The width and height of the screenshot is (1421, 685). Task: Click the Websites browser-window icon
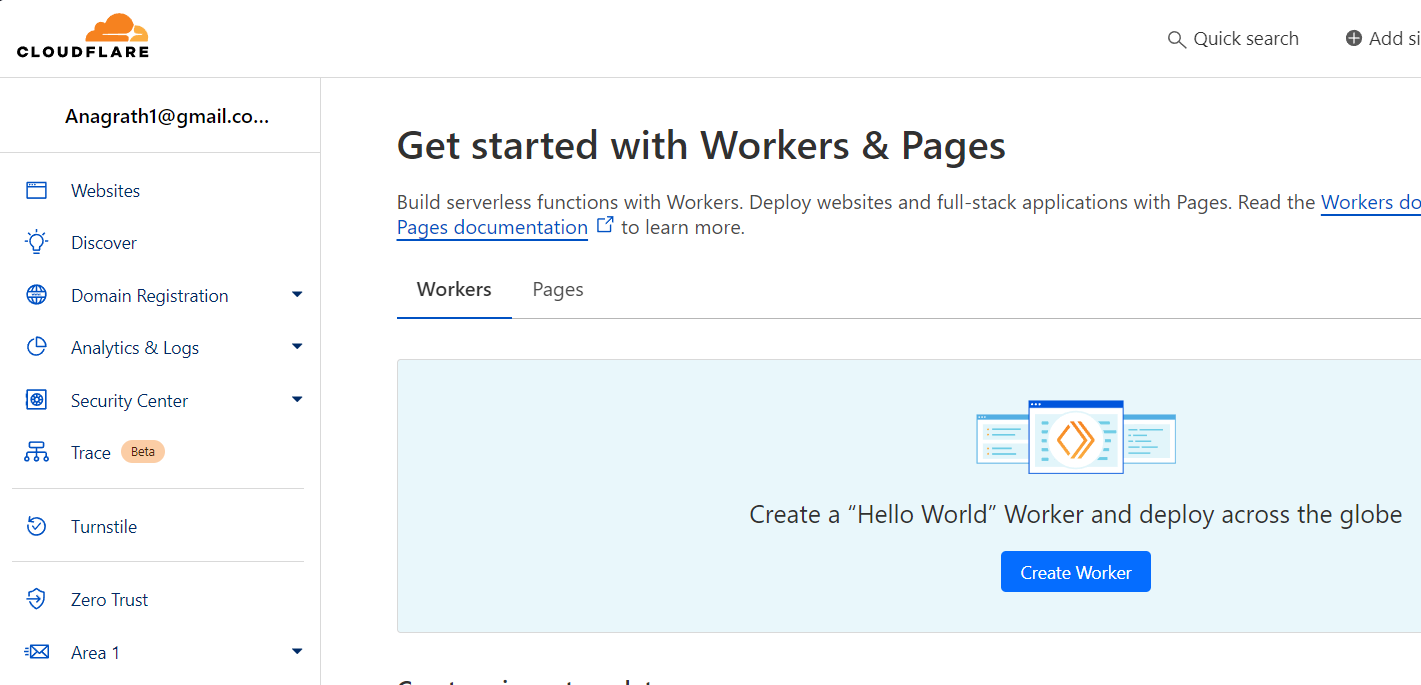point(37,191)
